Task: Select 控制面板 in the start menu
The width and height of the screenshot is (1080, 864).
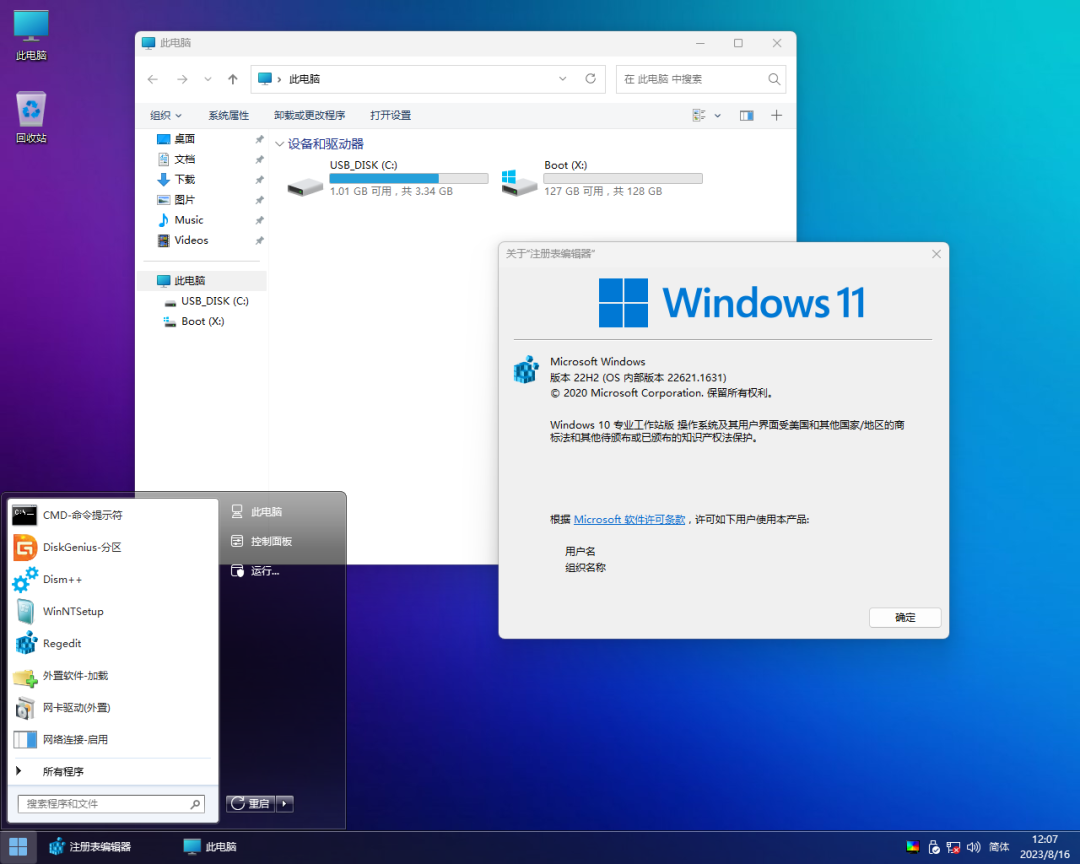Action: [x=271, y=541]
